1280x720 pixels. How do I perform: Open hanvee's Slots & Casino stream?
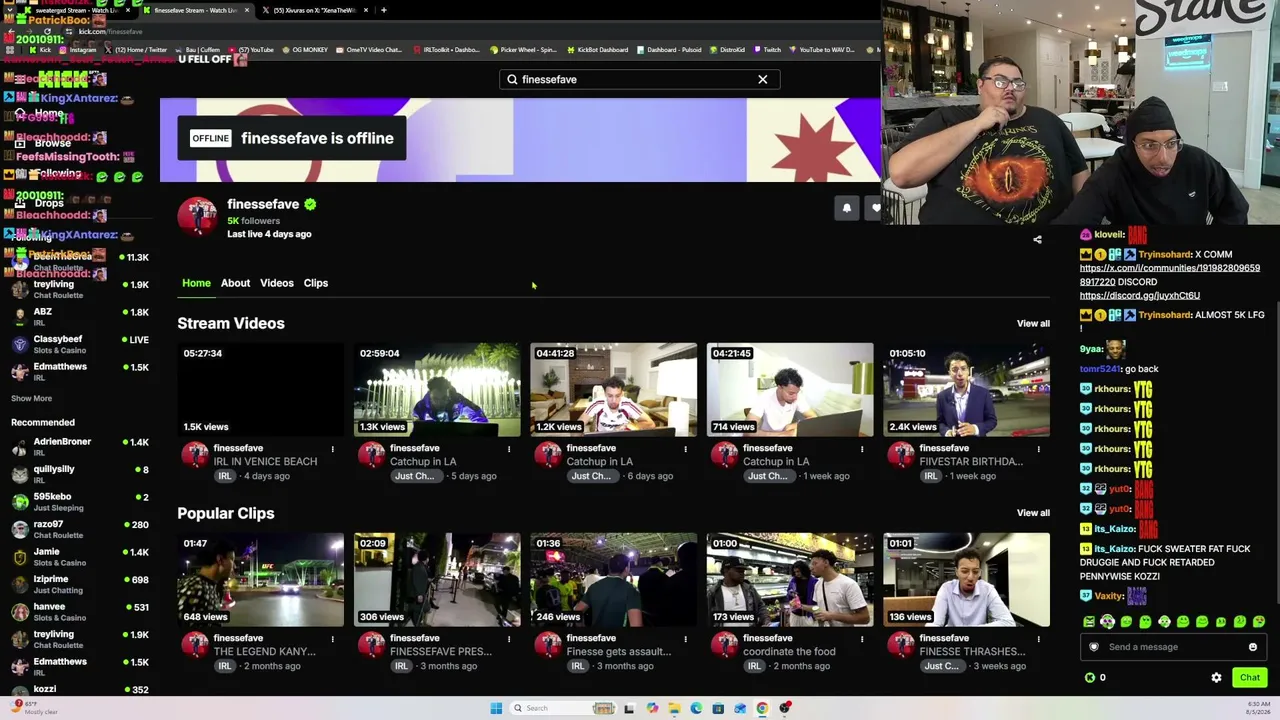pyautogui.click(x=80, y=612)
